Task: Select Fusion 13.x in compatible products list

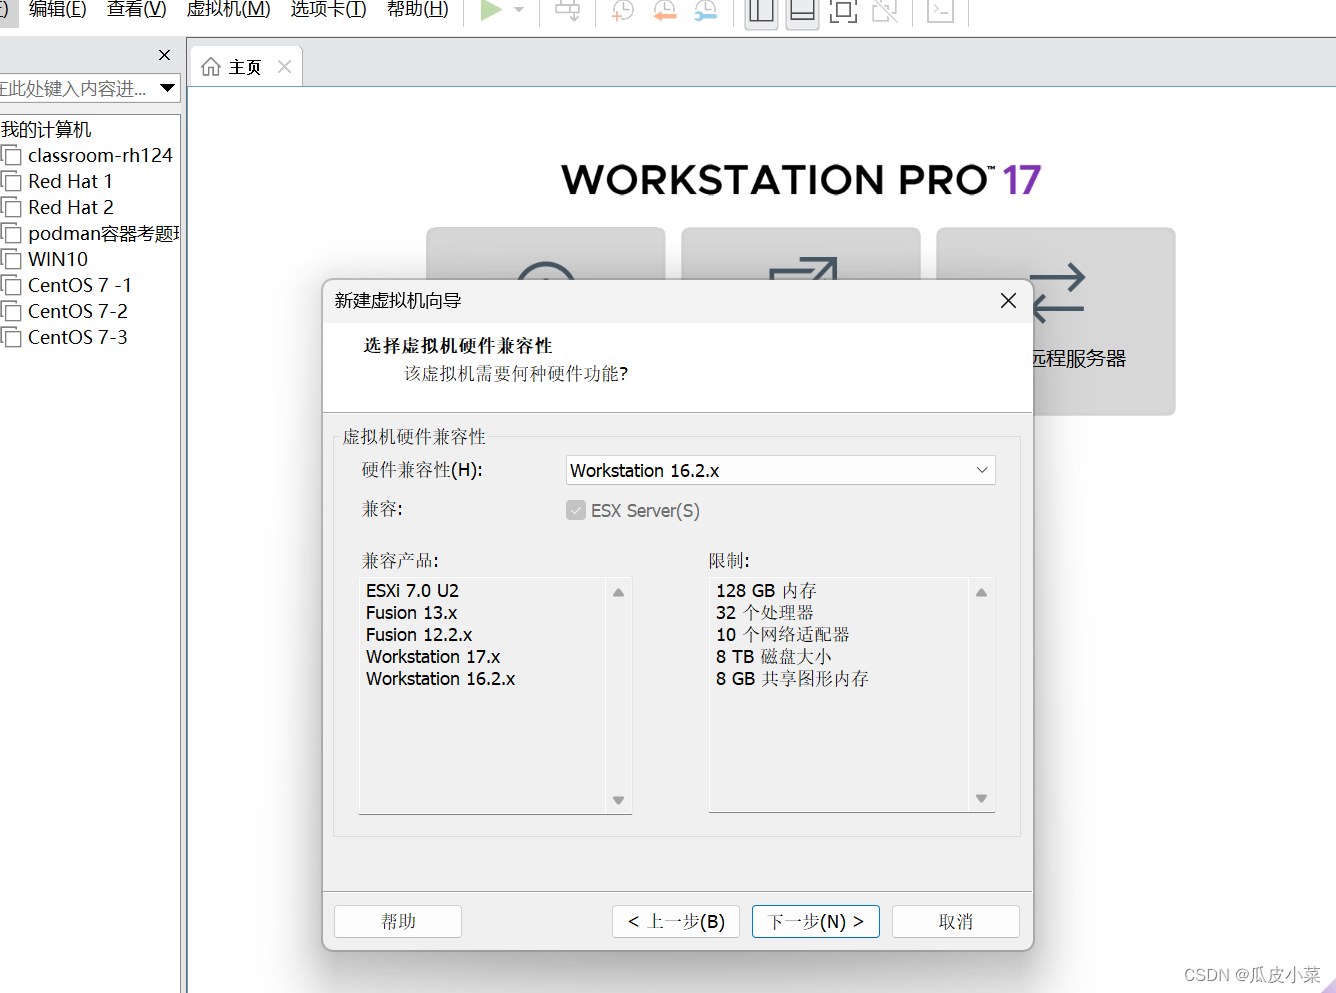Action: (x=411, y=613)
